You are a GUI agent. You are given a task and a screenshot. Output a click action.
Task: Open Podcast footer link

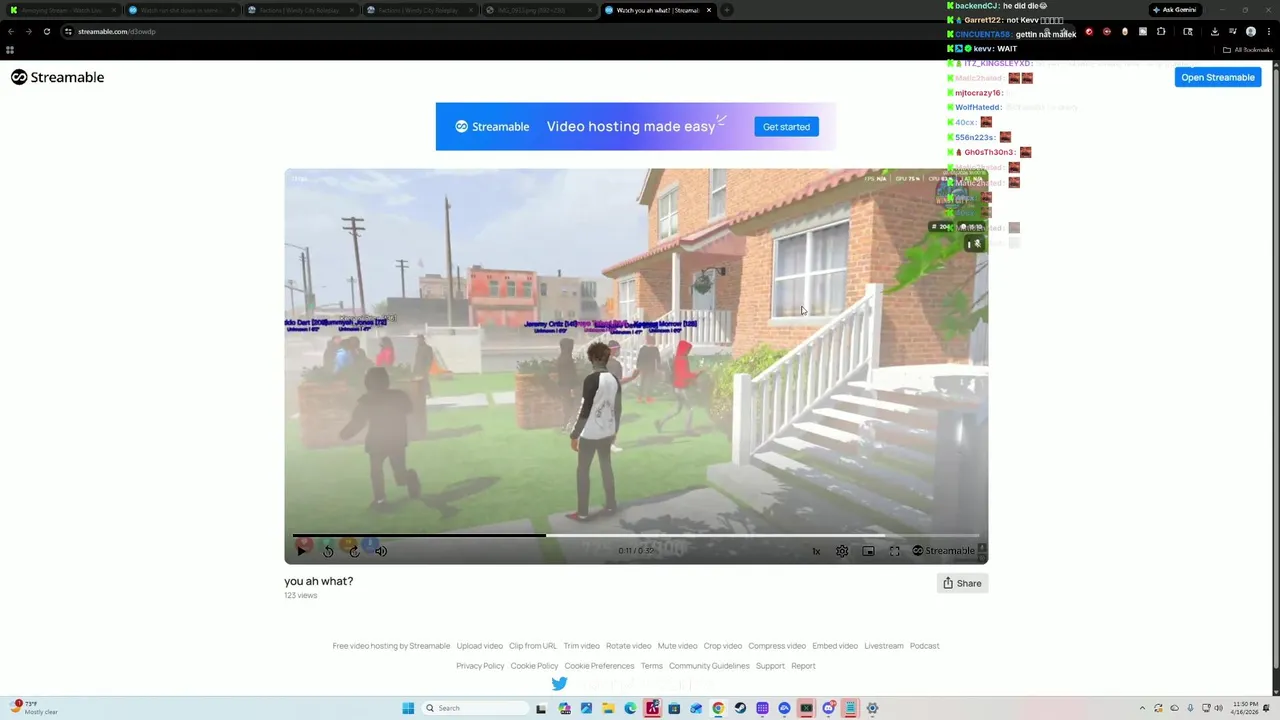tap(924, 646)
